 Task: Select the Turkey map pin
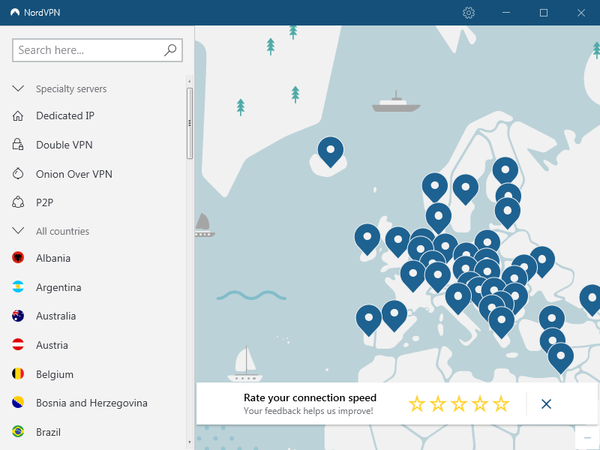point(552,321)
